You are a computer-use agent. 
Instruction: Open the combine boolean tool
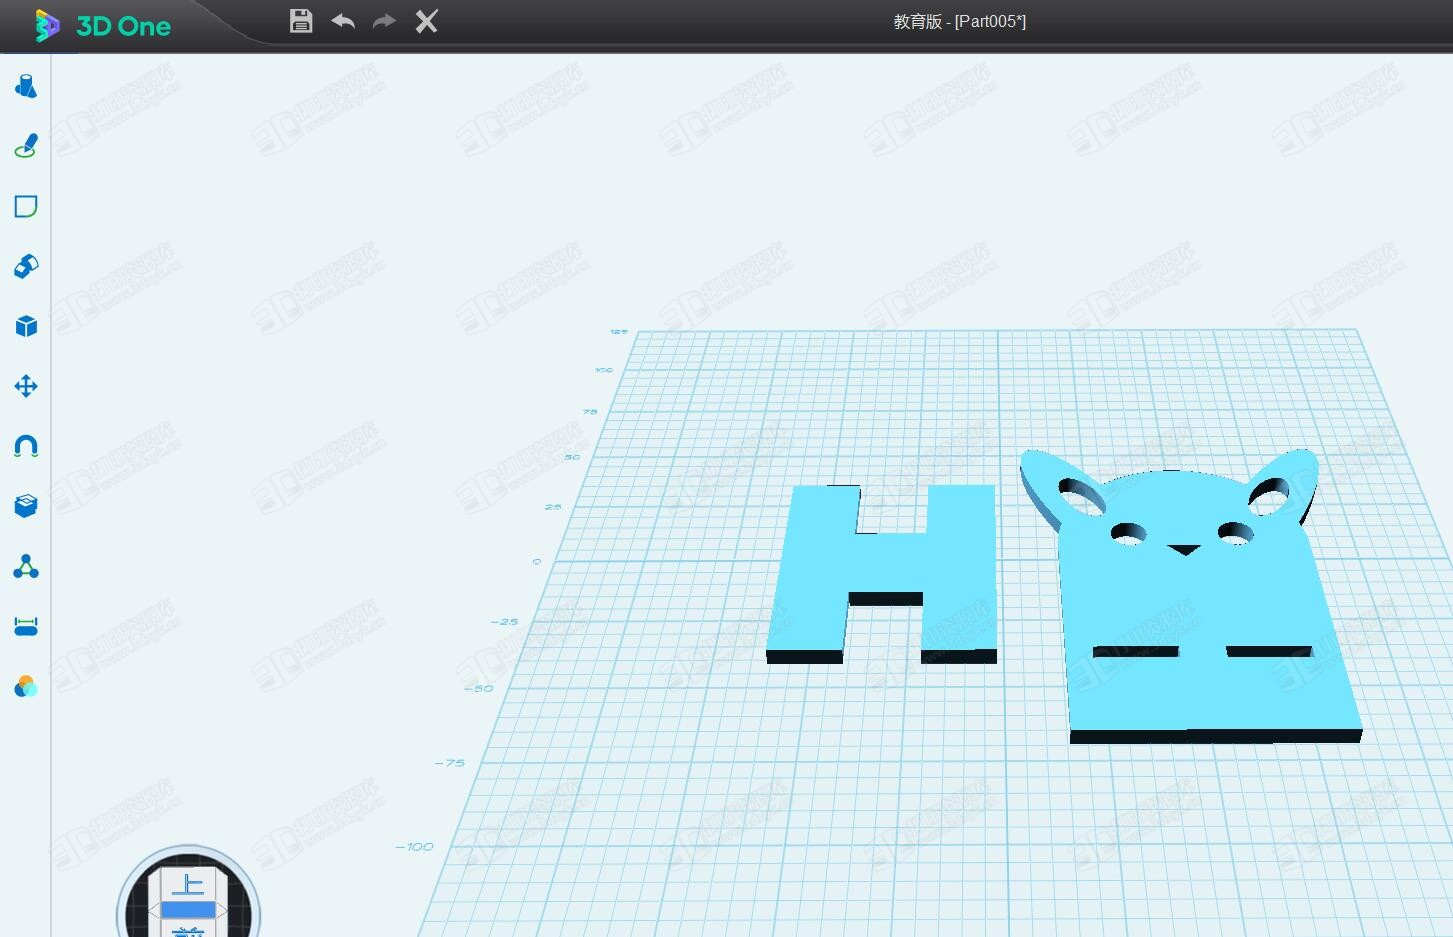26,567
